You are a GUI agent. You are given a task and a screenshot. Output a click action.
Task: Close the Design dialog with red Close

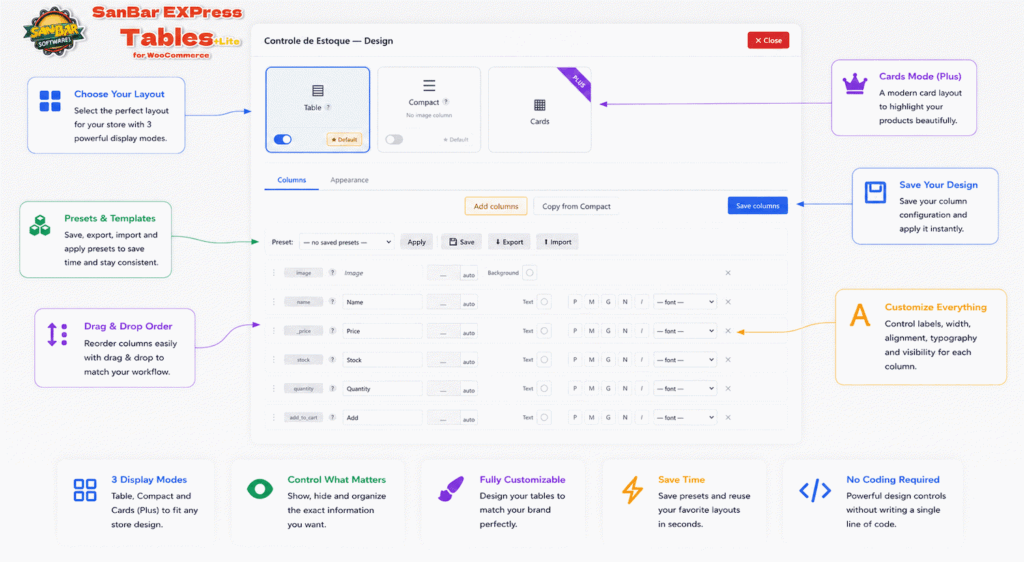(768, 40)
